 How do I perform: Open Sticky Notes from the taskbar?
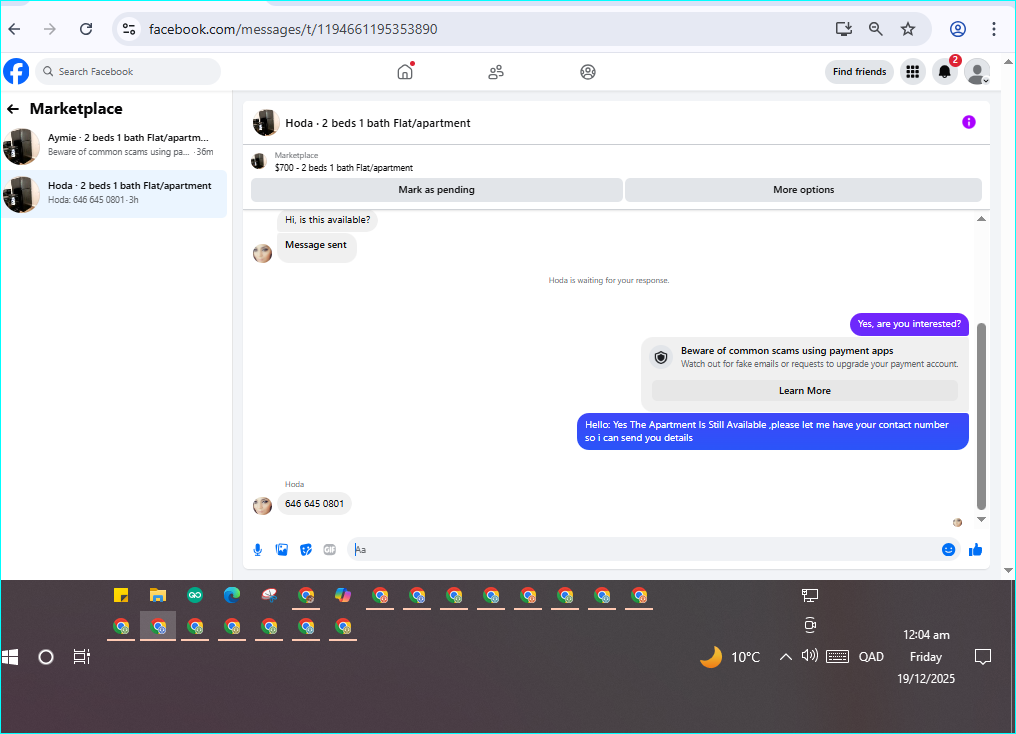(121, 595)
